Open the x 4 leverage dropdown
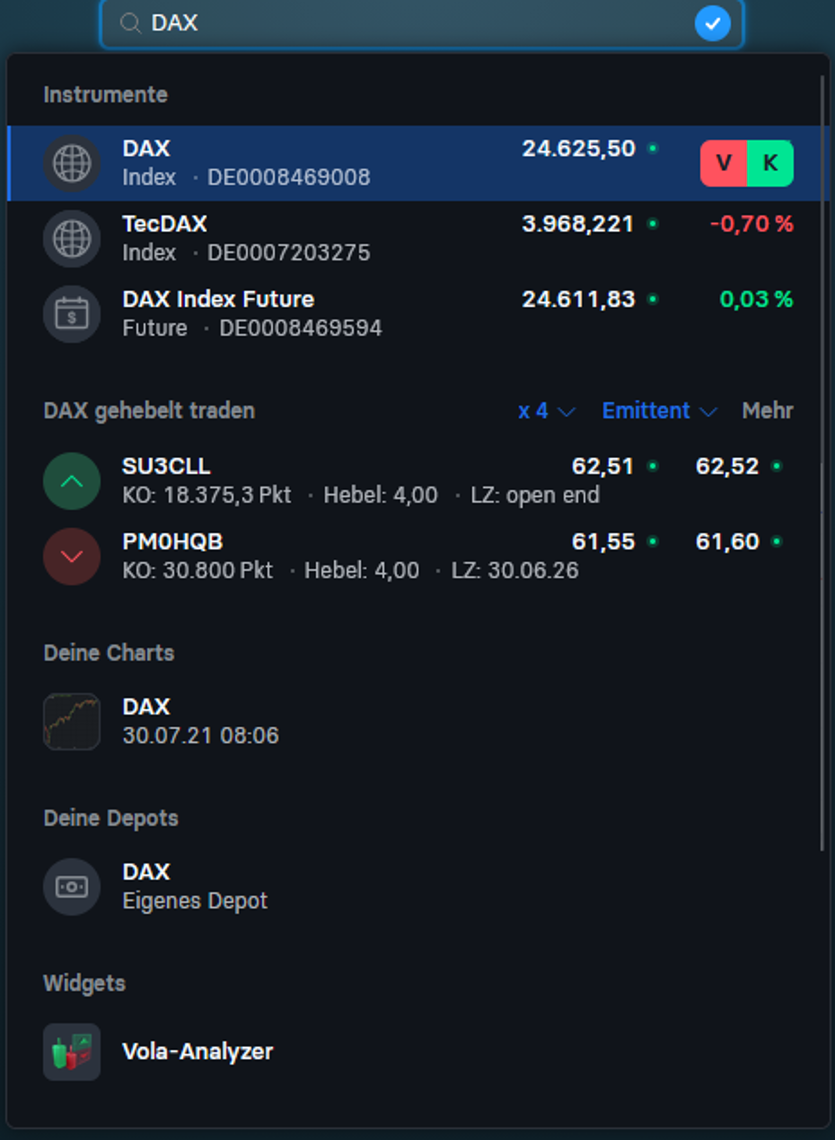 pyautogui.click(x=547, y=411)
